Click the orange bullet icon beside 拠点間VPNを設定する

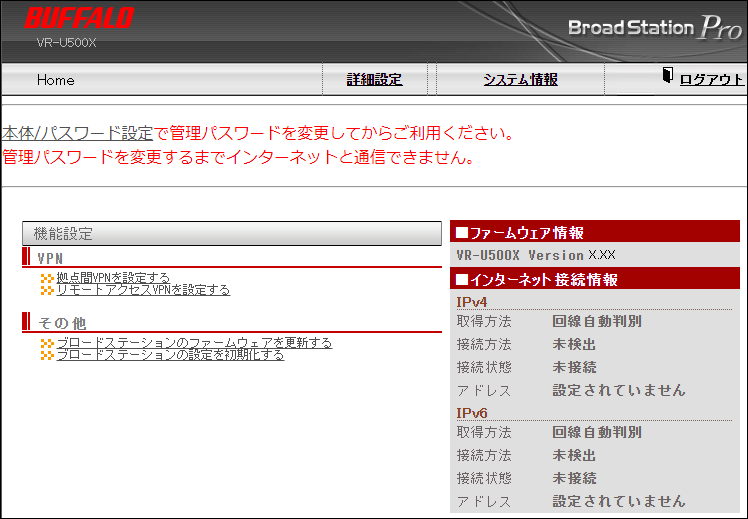pyautogui.click(x=47, y=279)
